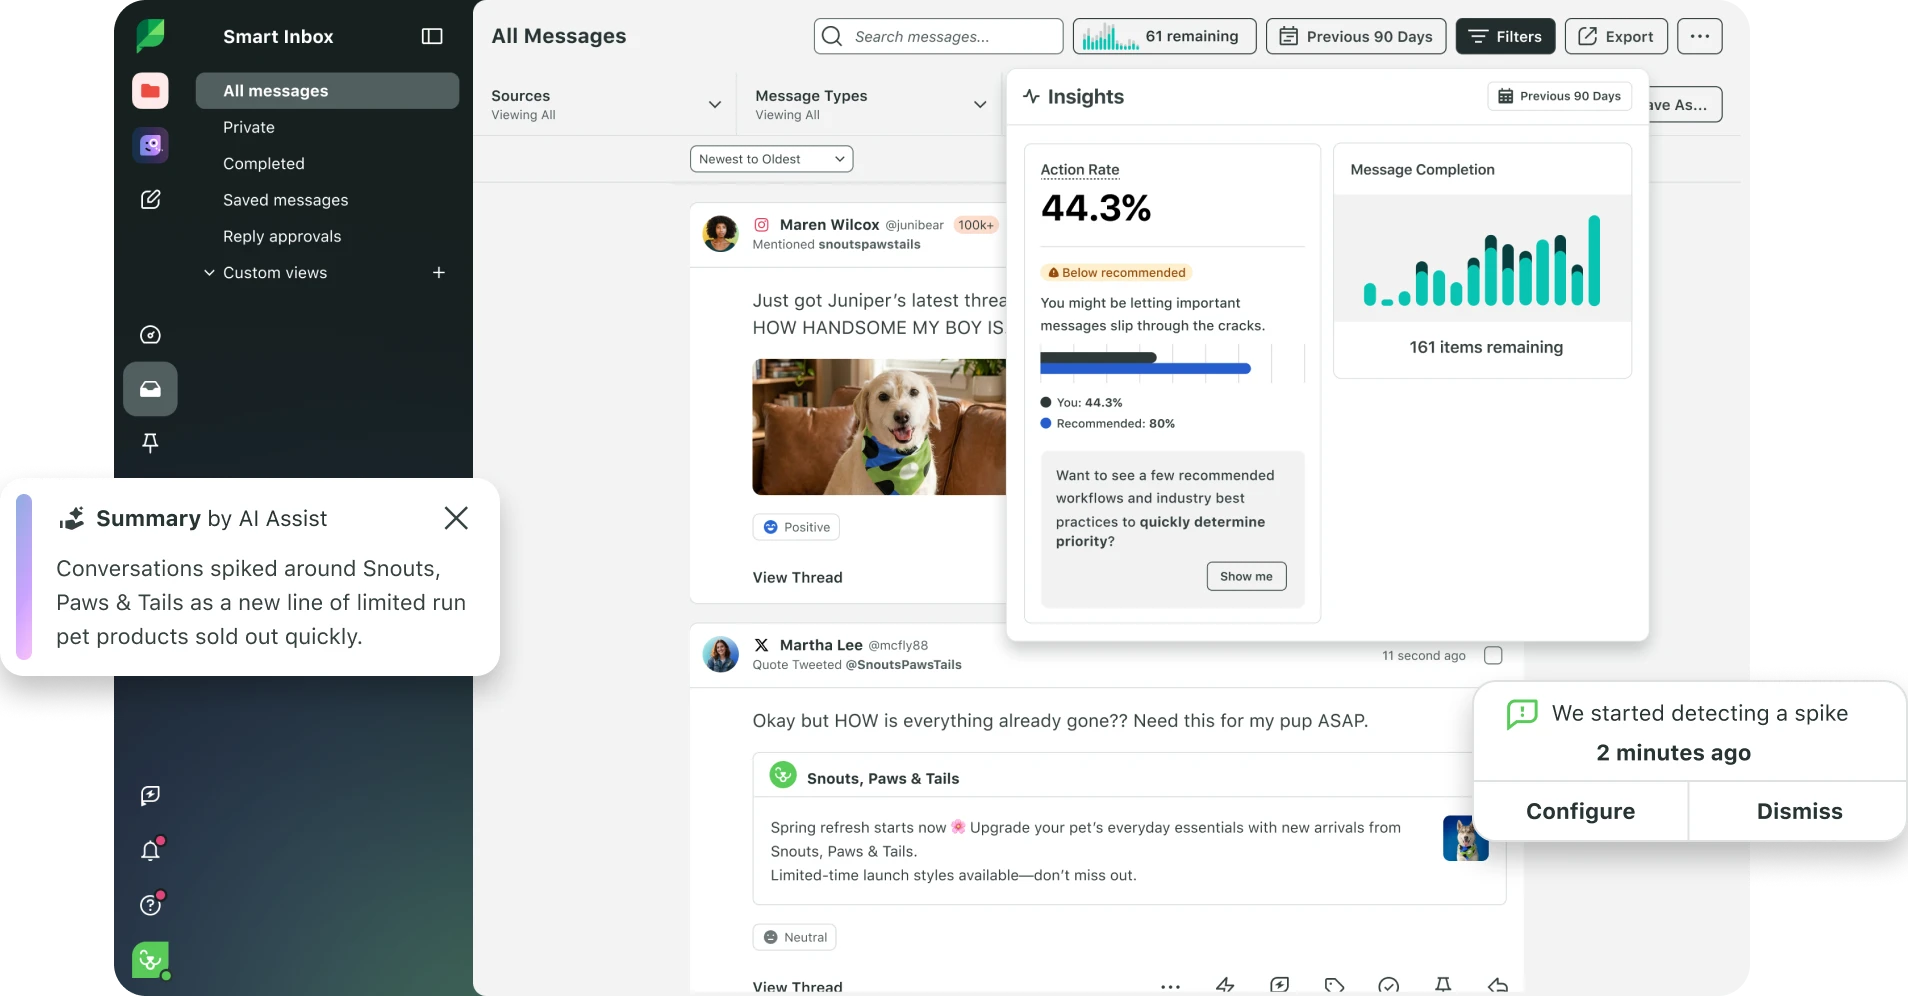The image size is (1908, 996).
Task: Open Previous 90 Days in Insights panel
Action: pos(1560,96)
